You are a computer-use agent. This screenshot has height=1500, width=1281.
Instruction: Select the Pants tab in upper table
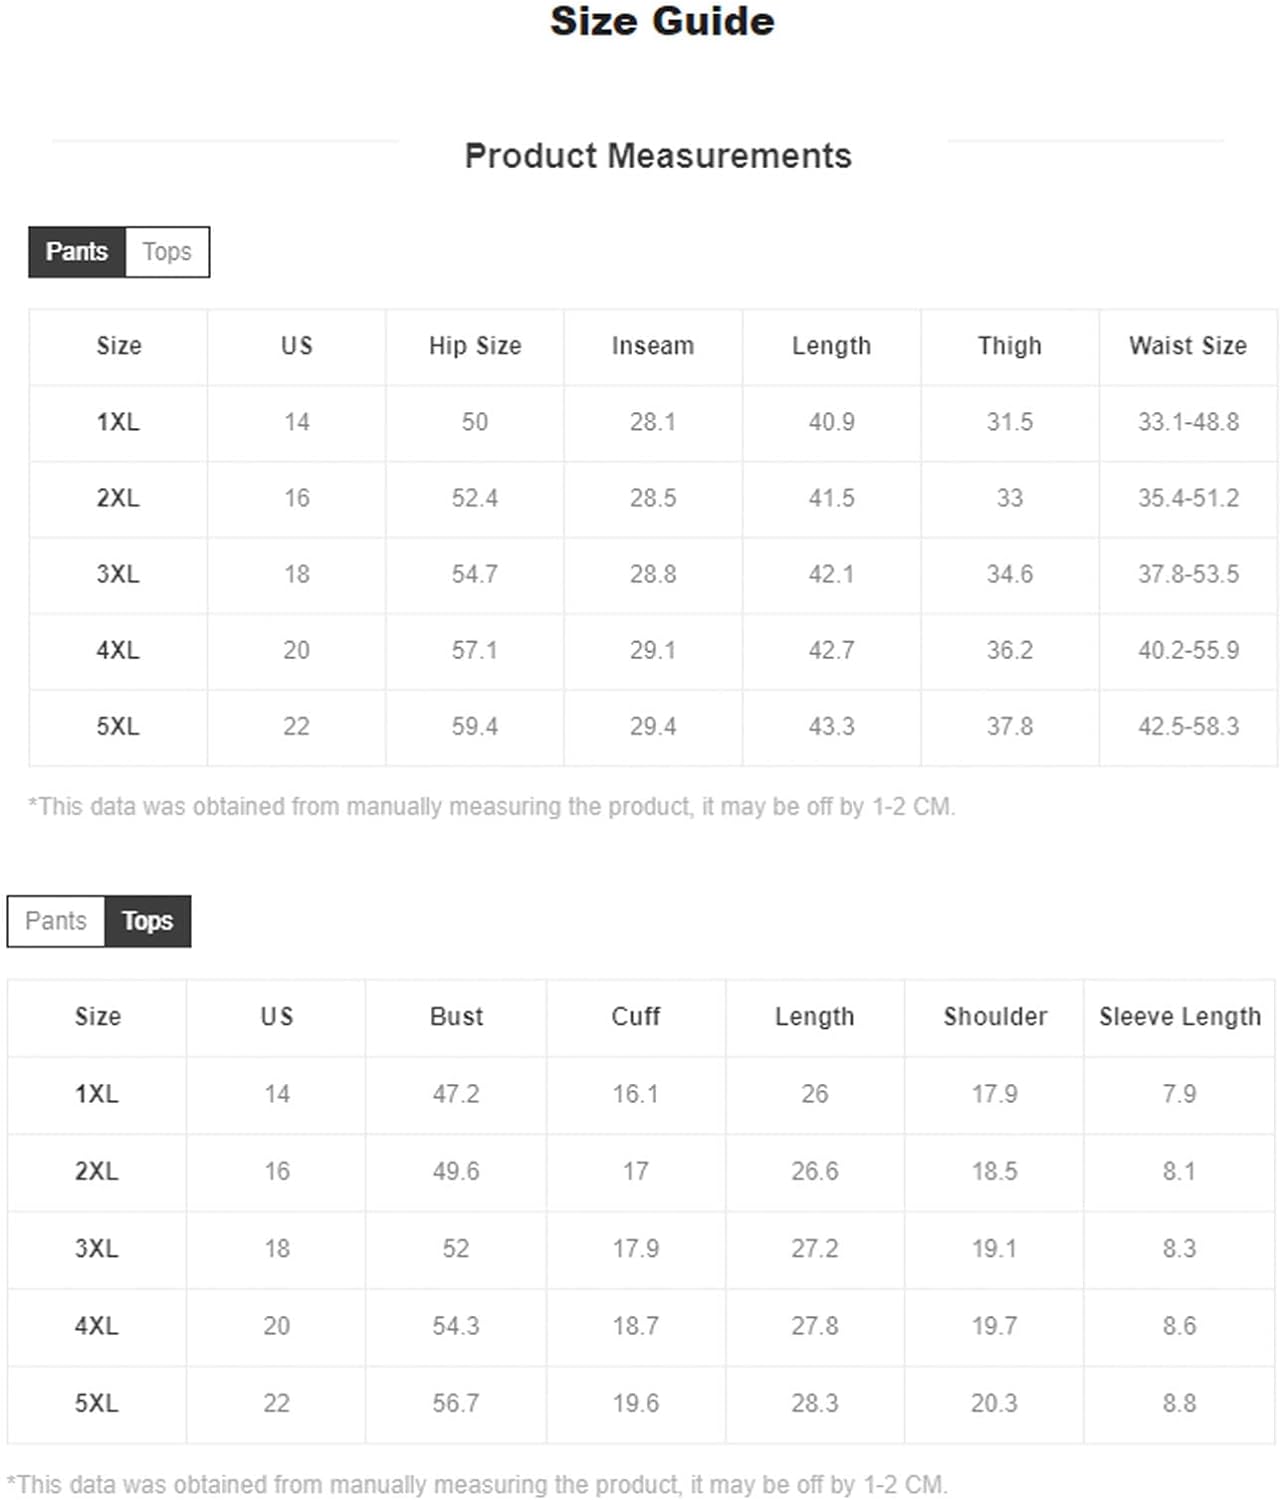tap(77, 252)
